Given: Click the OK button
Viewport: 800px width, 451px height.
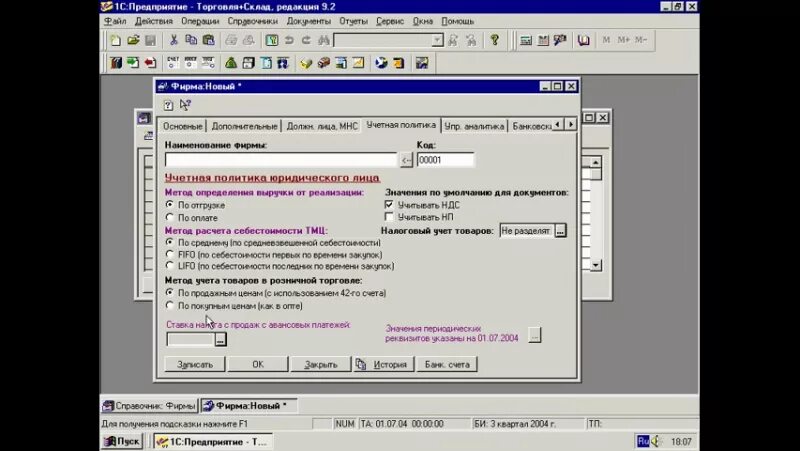Looking at the screenshot, I should (258, 364).
